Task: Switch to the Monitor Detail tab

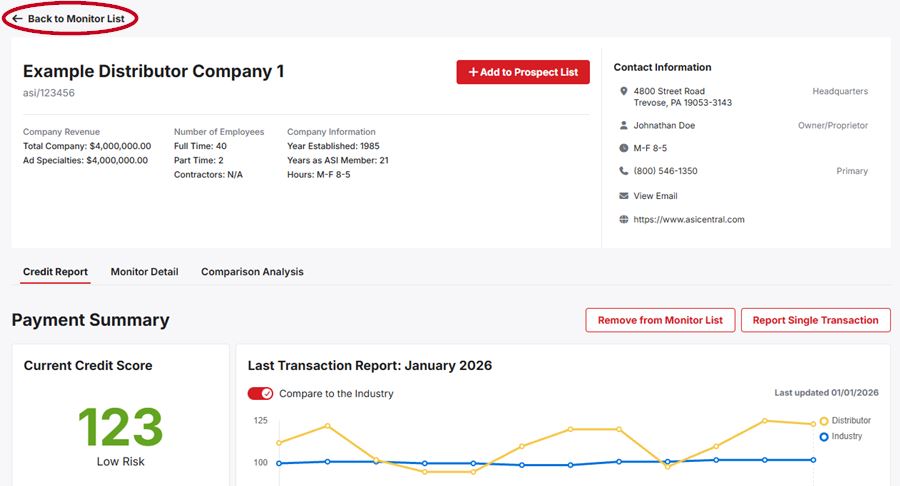Action: (144, 272)
